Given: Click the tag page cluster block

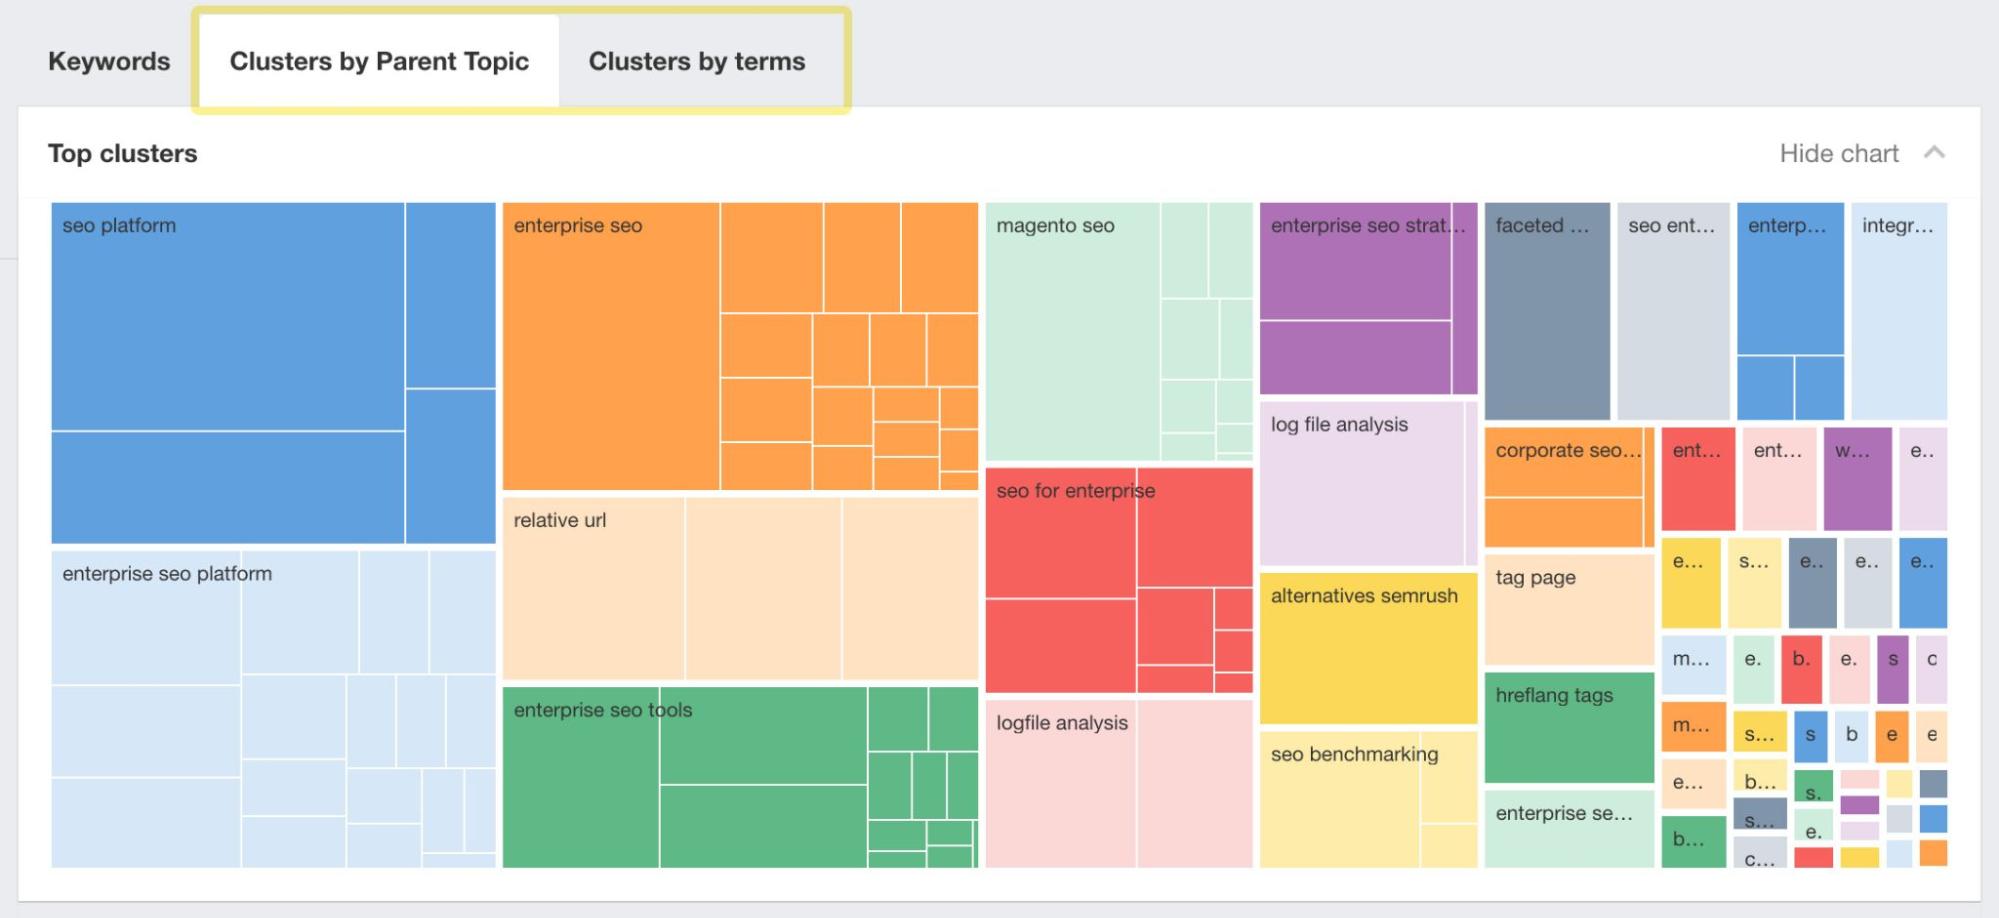Looking at the screenshot, I should [x=1565, y=600].
